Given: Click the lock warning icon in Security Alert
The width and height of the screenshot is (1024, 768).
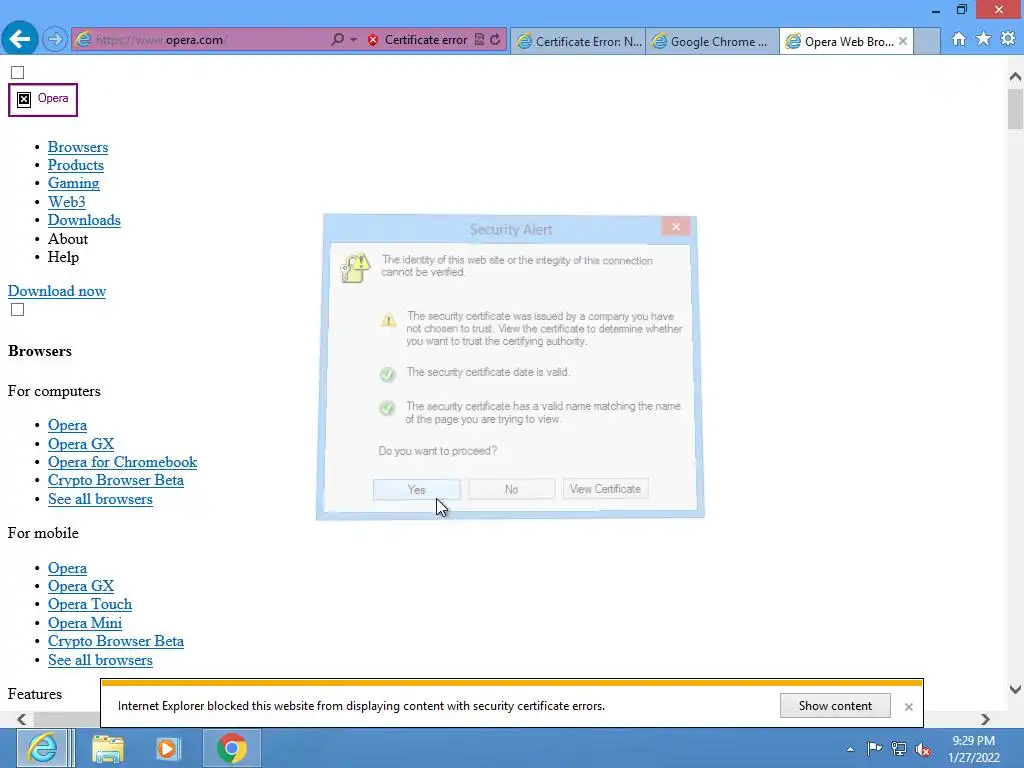Looking at the screenshot, I should 355,268.
